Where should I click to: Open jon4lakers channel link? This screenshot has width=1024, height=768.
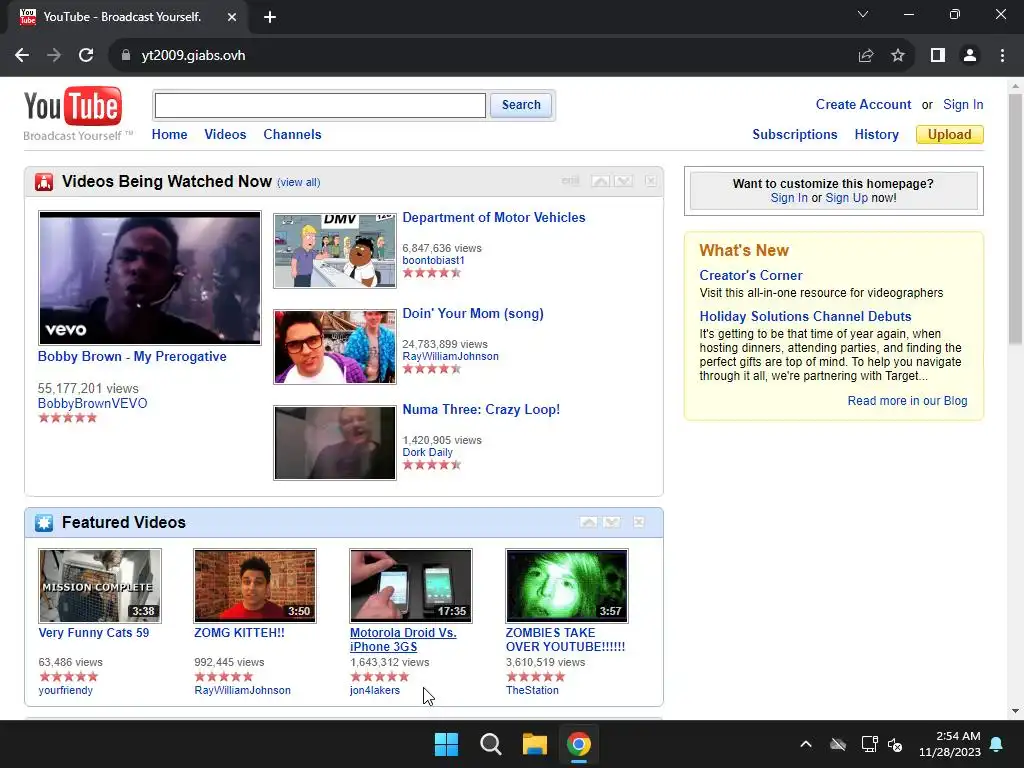point(375,690)
